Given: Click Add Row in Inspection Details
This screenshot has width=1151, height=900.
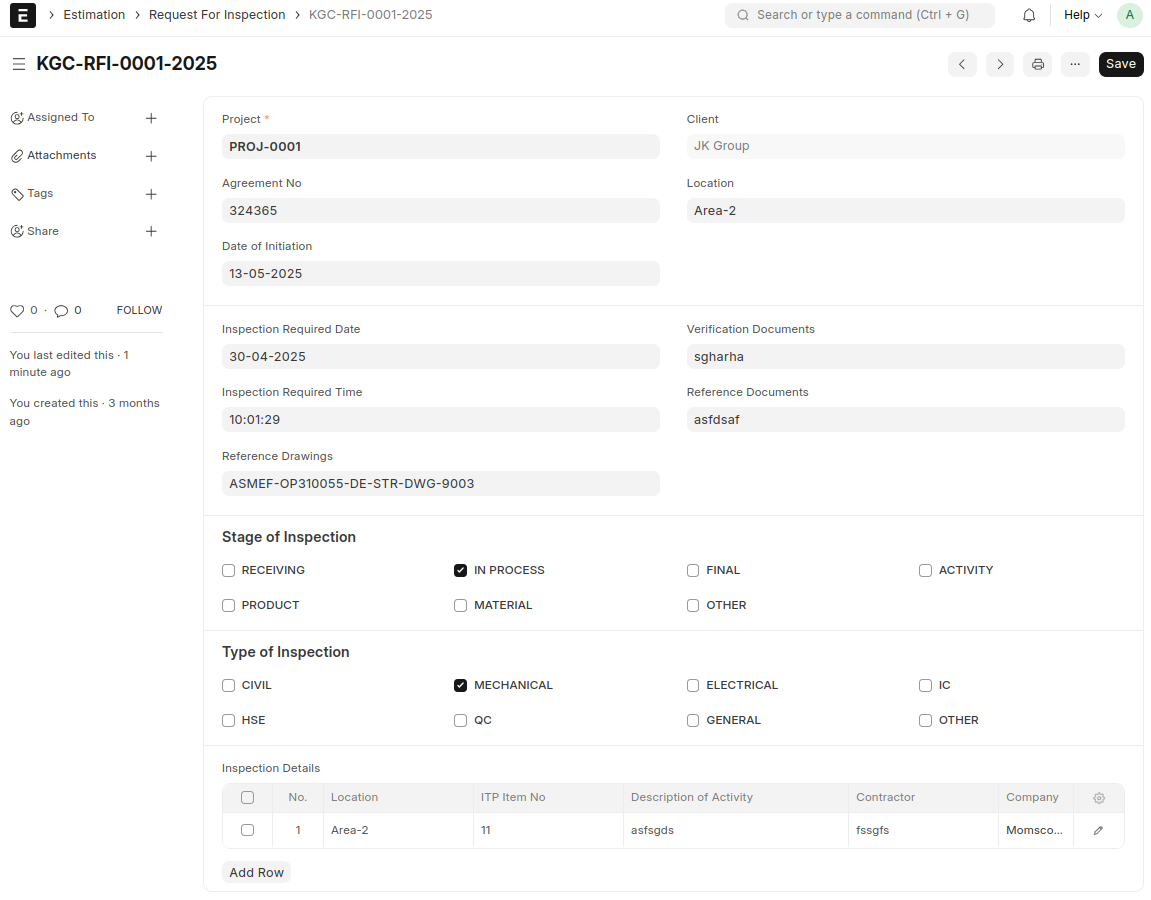Looking at the screenshot, I should [x=256, y=872].
